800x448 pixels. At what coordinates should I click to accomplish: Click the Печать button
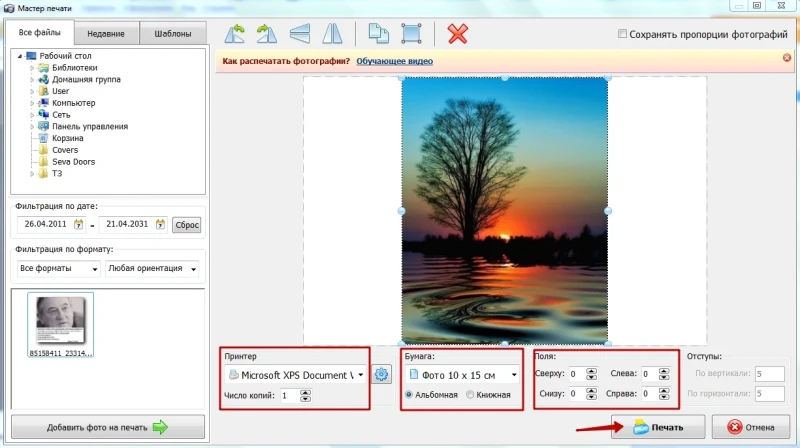coord(658,427)
